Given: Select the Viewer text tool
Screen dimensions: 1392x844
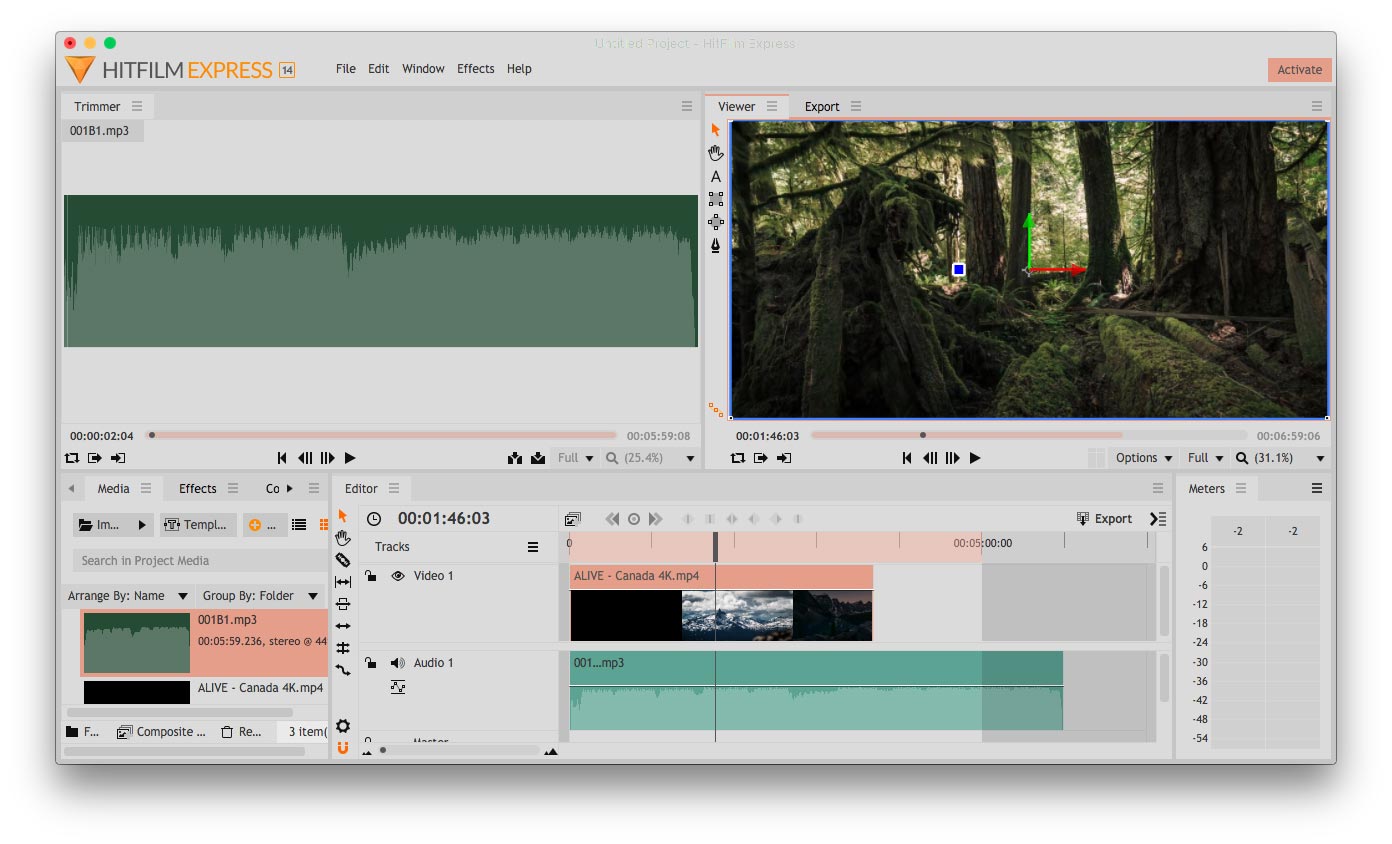Looking at the screenshot, I should point(715,176).
